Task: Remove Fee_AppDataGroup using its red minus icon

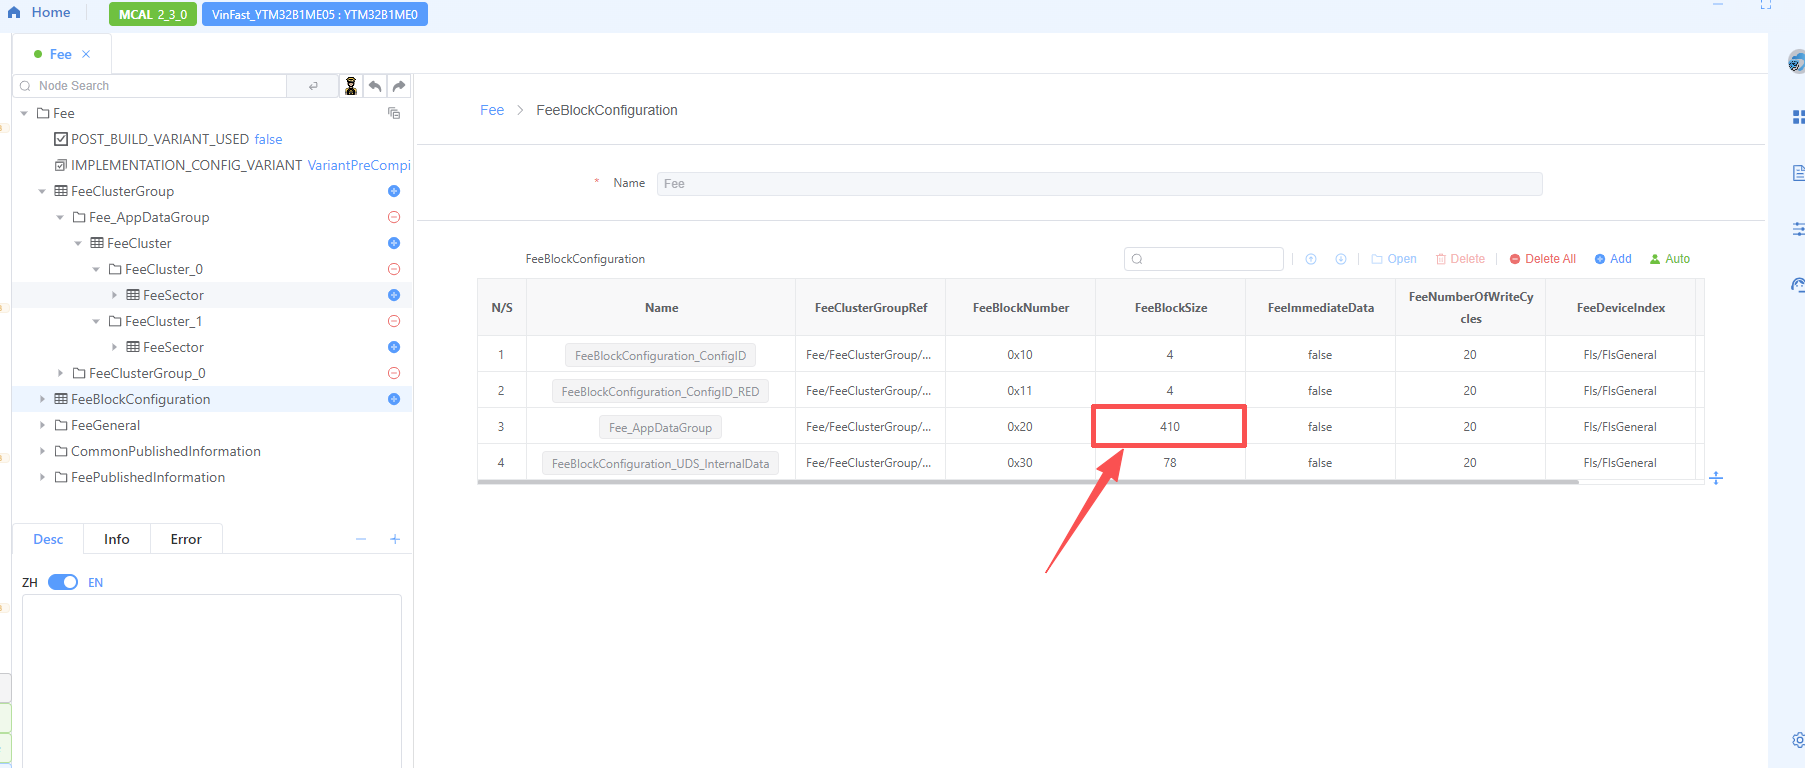Action: point(394,217)
